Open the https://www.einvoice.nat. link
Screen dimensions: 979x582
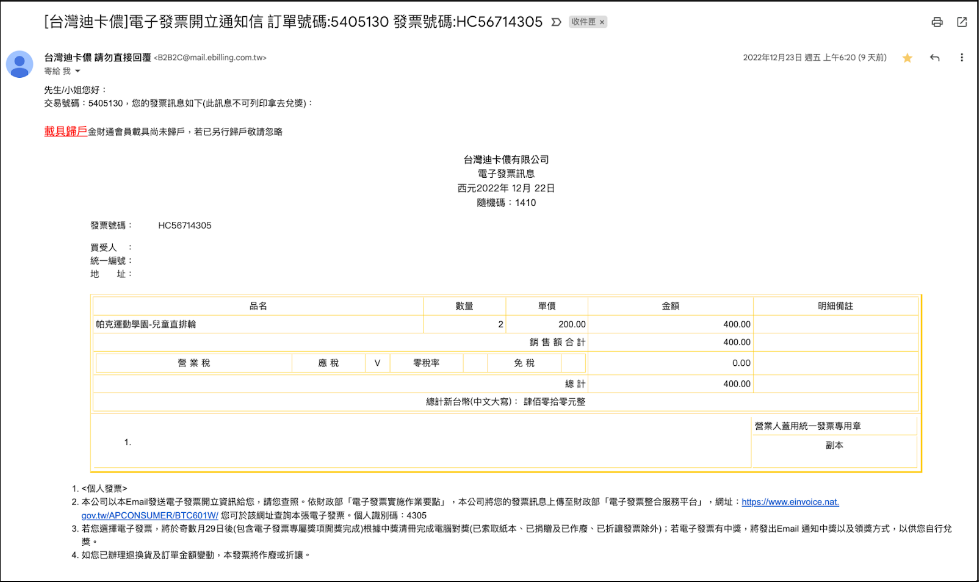pyautogui.click(x=790, y=502)
